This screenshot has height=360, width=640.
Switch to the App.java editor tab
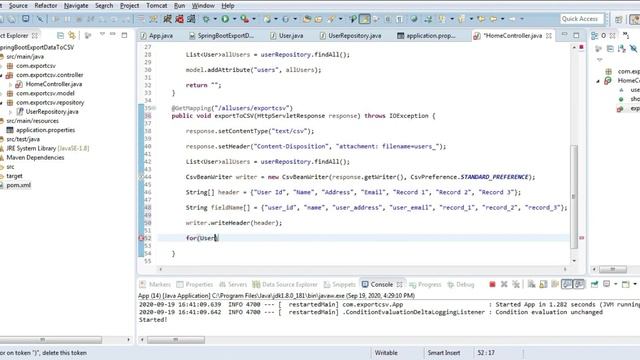[157, 36]
